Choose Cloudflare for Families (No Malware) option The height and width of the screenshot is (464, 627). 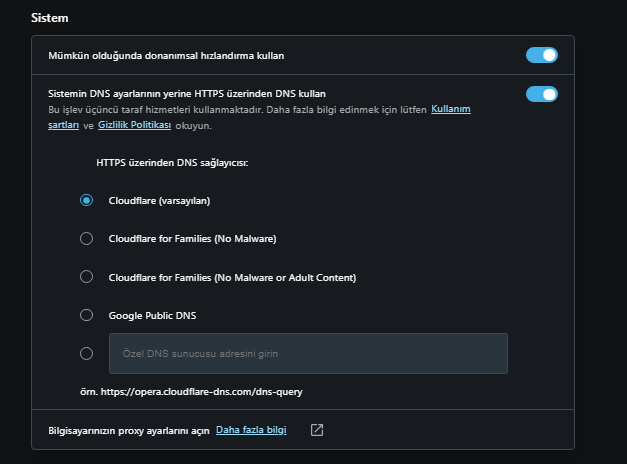(x=86, y=238)
